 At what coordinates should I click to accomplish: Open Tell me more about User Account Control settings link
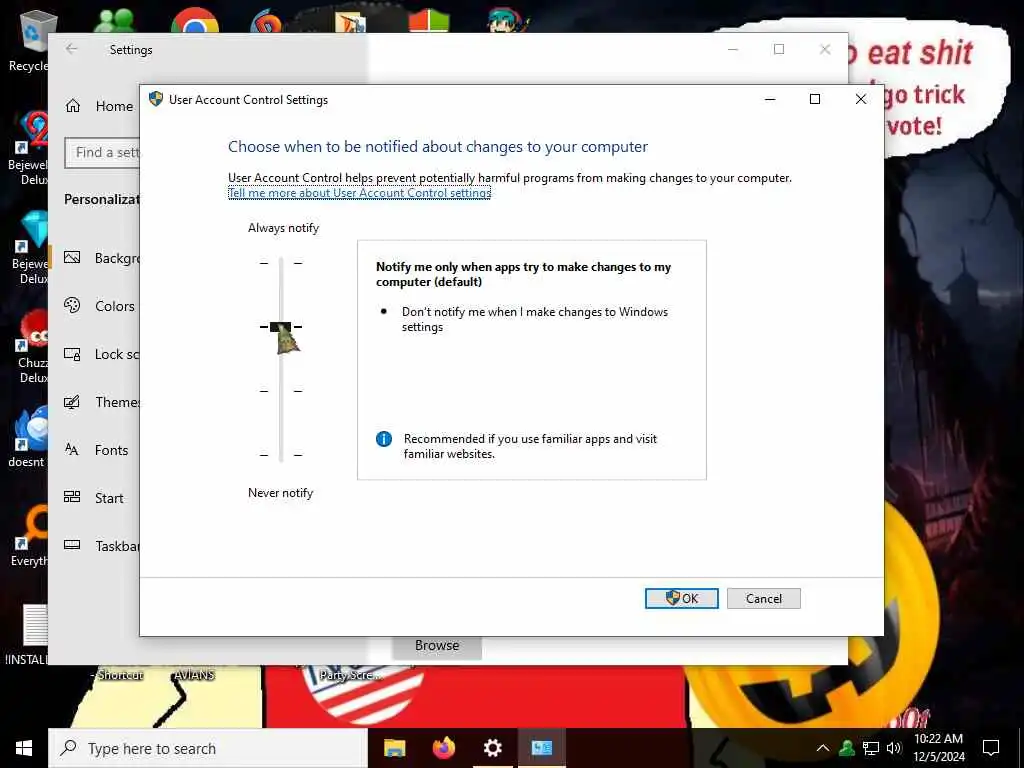[359, 193]
